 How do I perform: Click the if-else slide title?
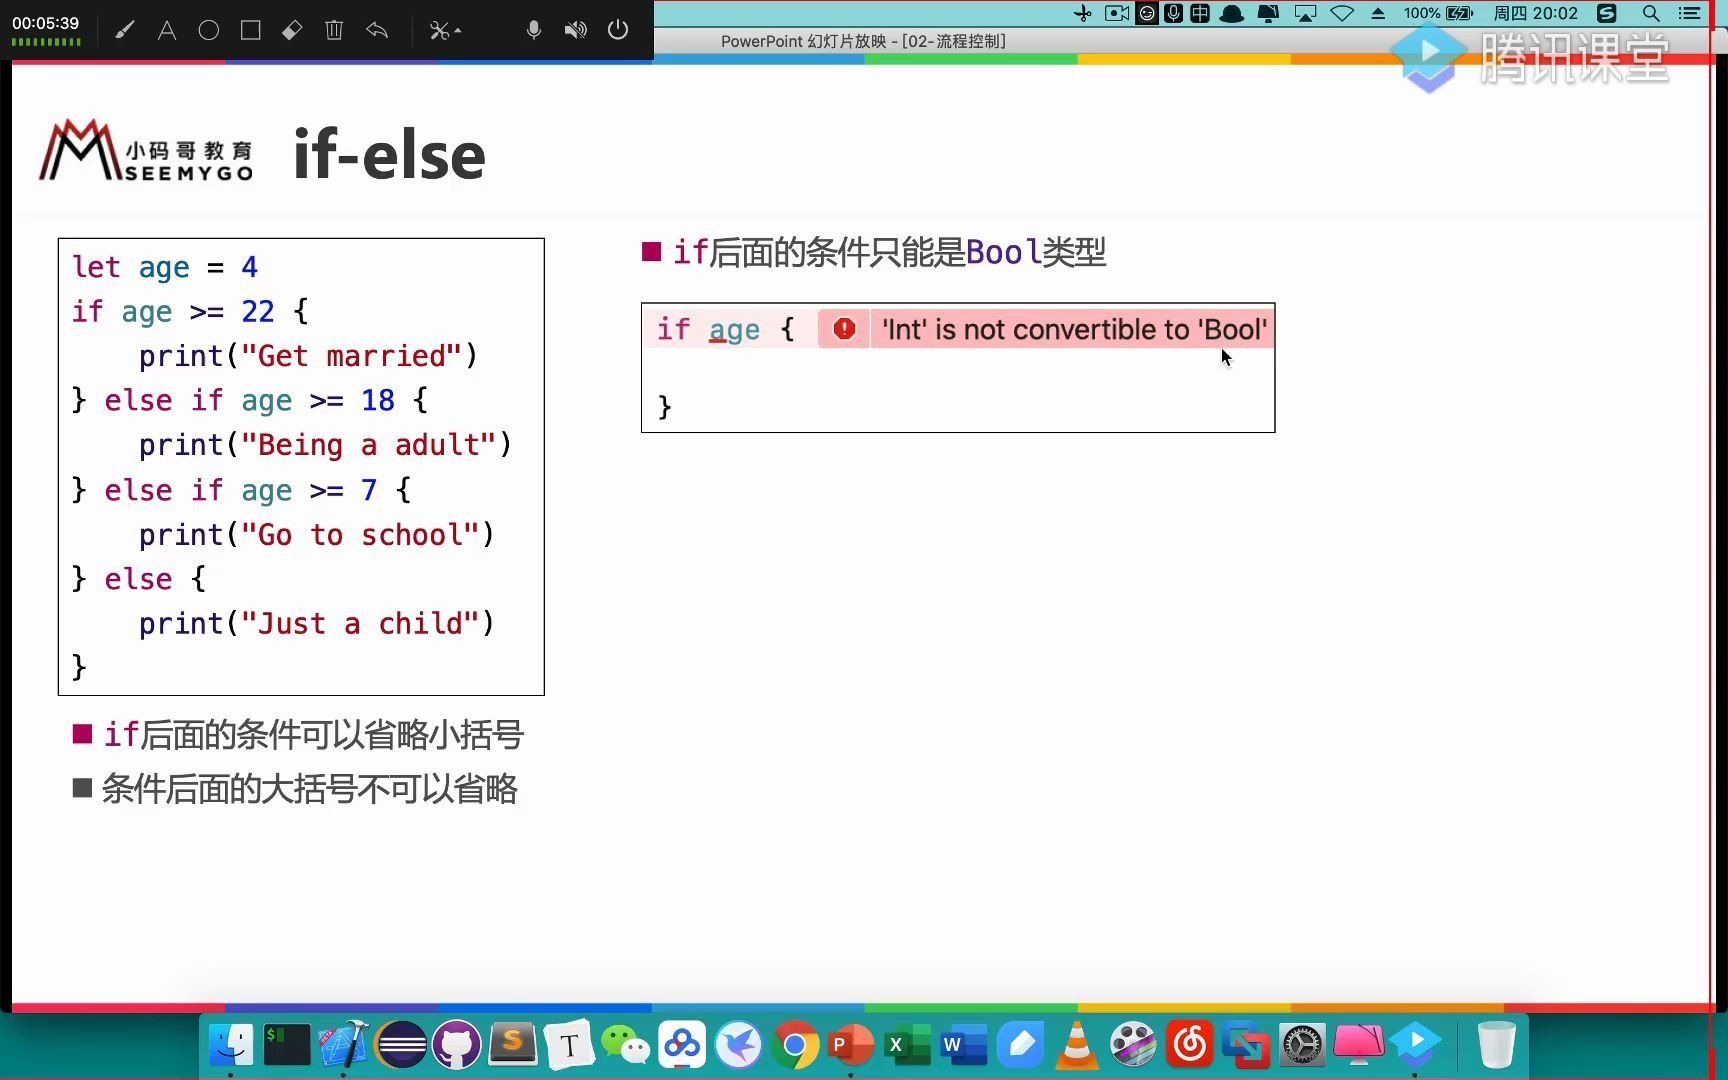coord(389,155)
